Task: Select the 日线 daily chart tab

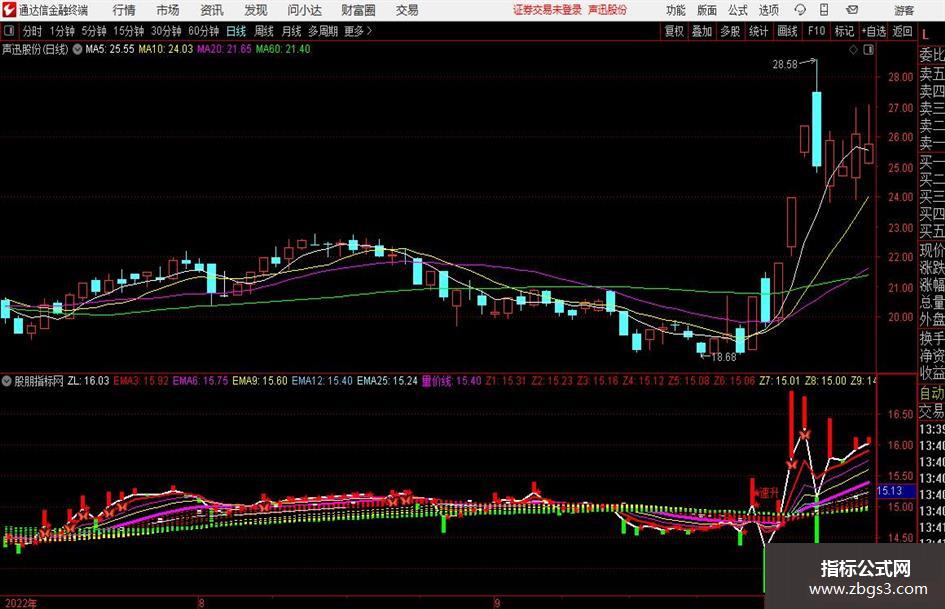Action: (x=236, y=31)
